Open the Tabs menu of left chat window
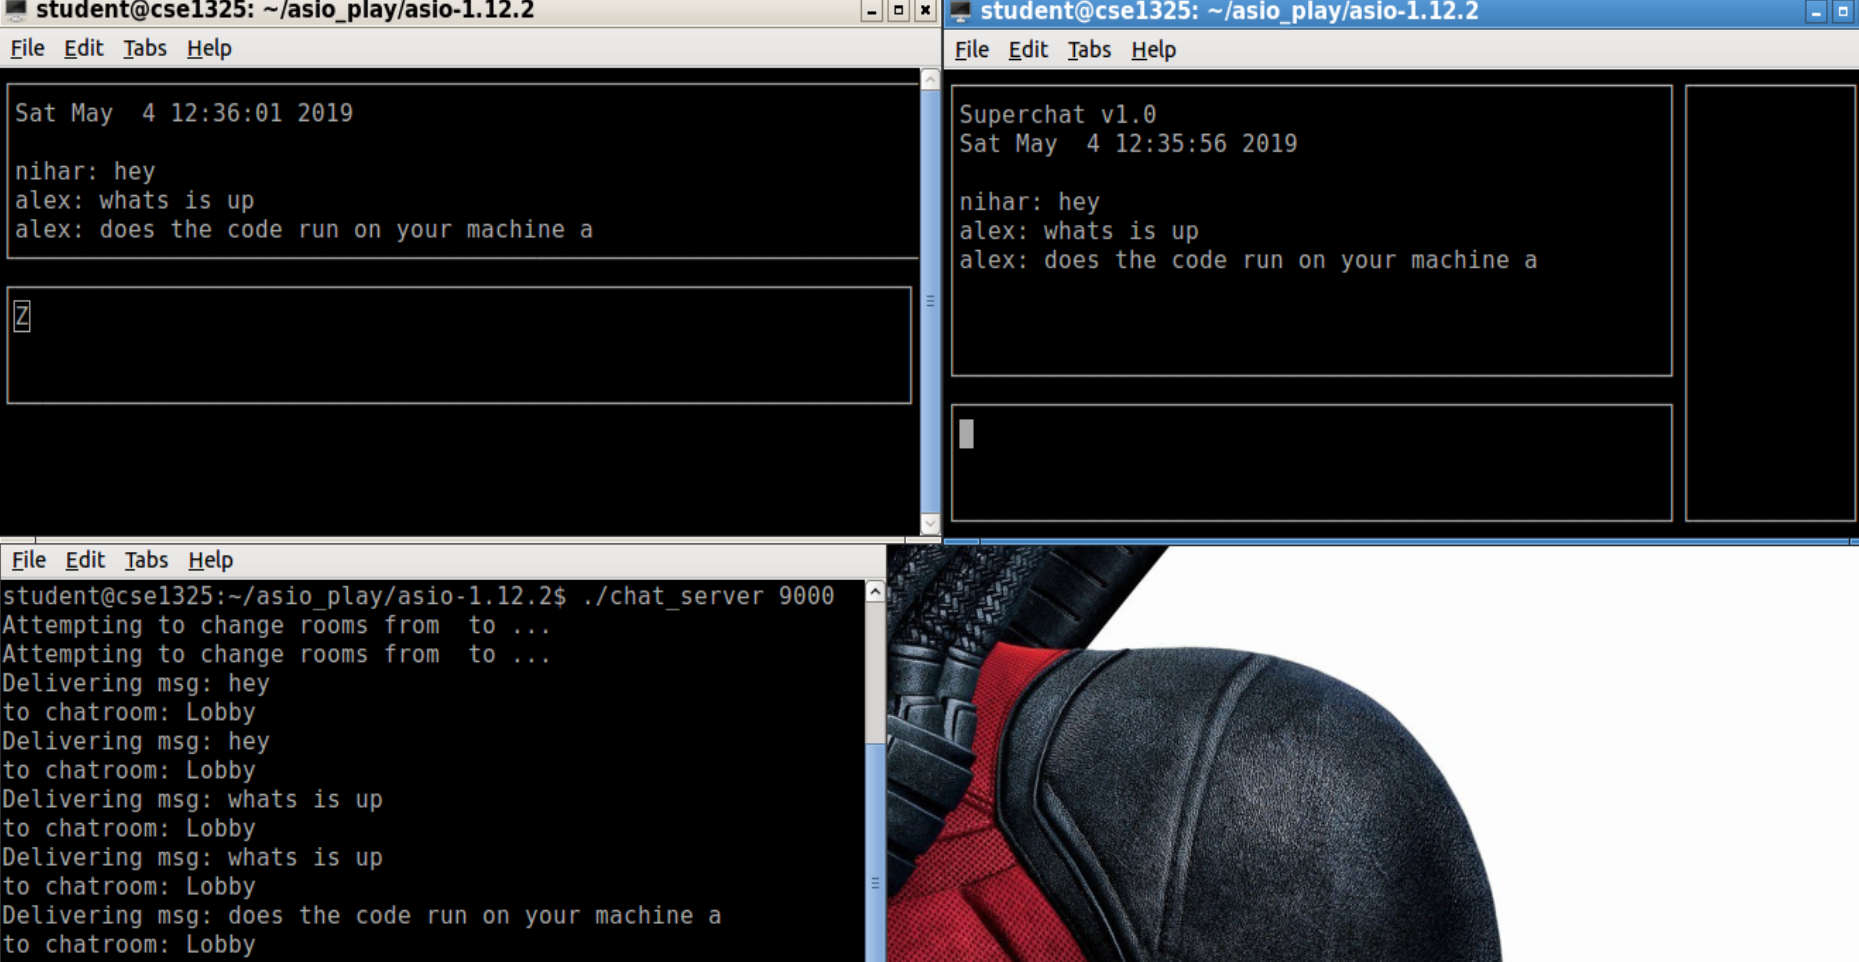 click(x=145, y=47)
